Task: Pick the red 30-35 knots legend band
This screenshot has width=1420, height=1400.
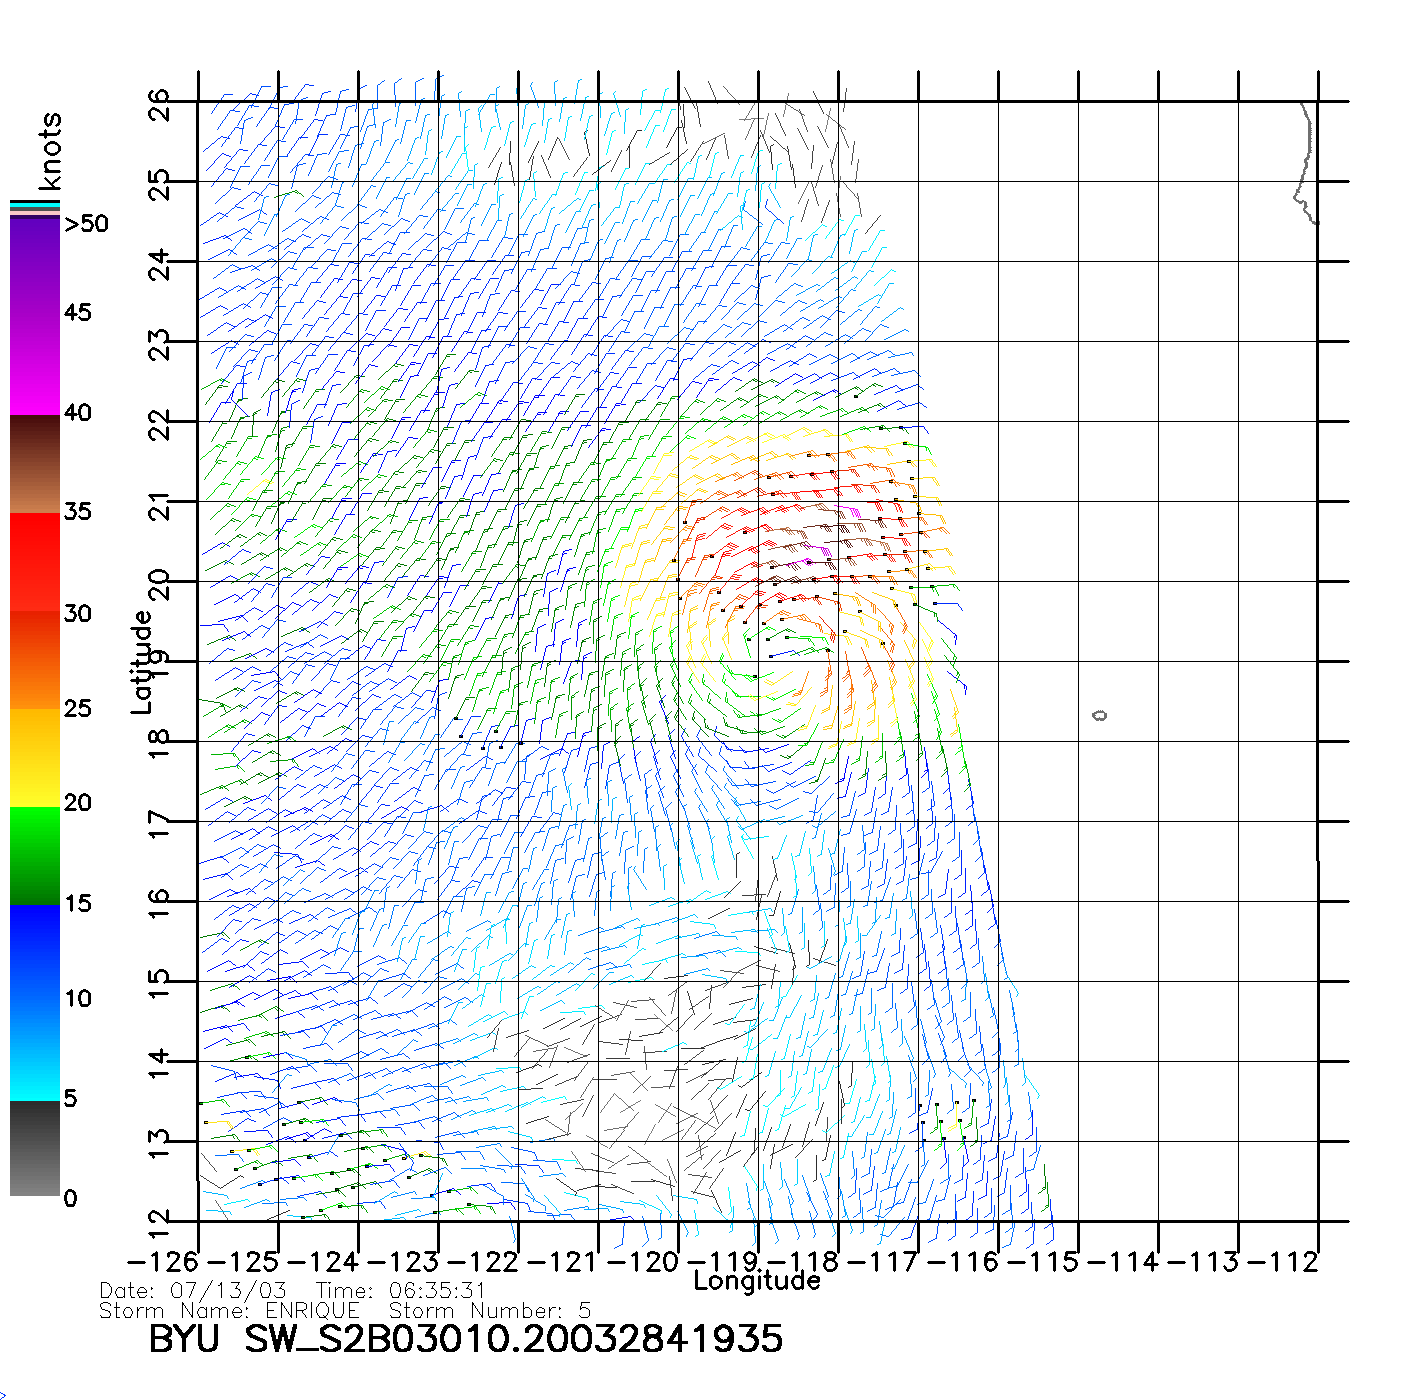Action: point(35,560)
